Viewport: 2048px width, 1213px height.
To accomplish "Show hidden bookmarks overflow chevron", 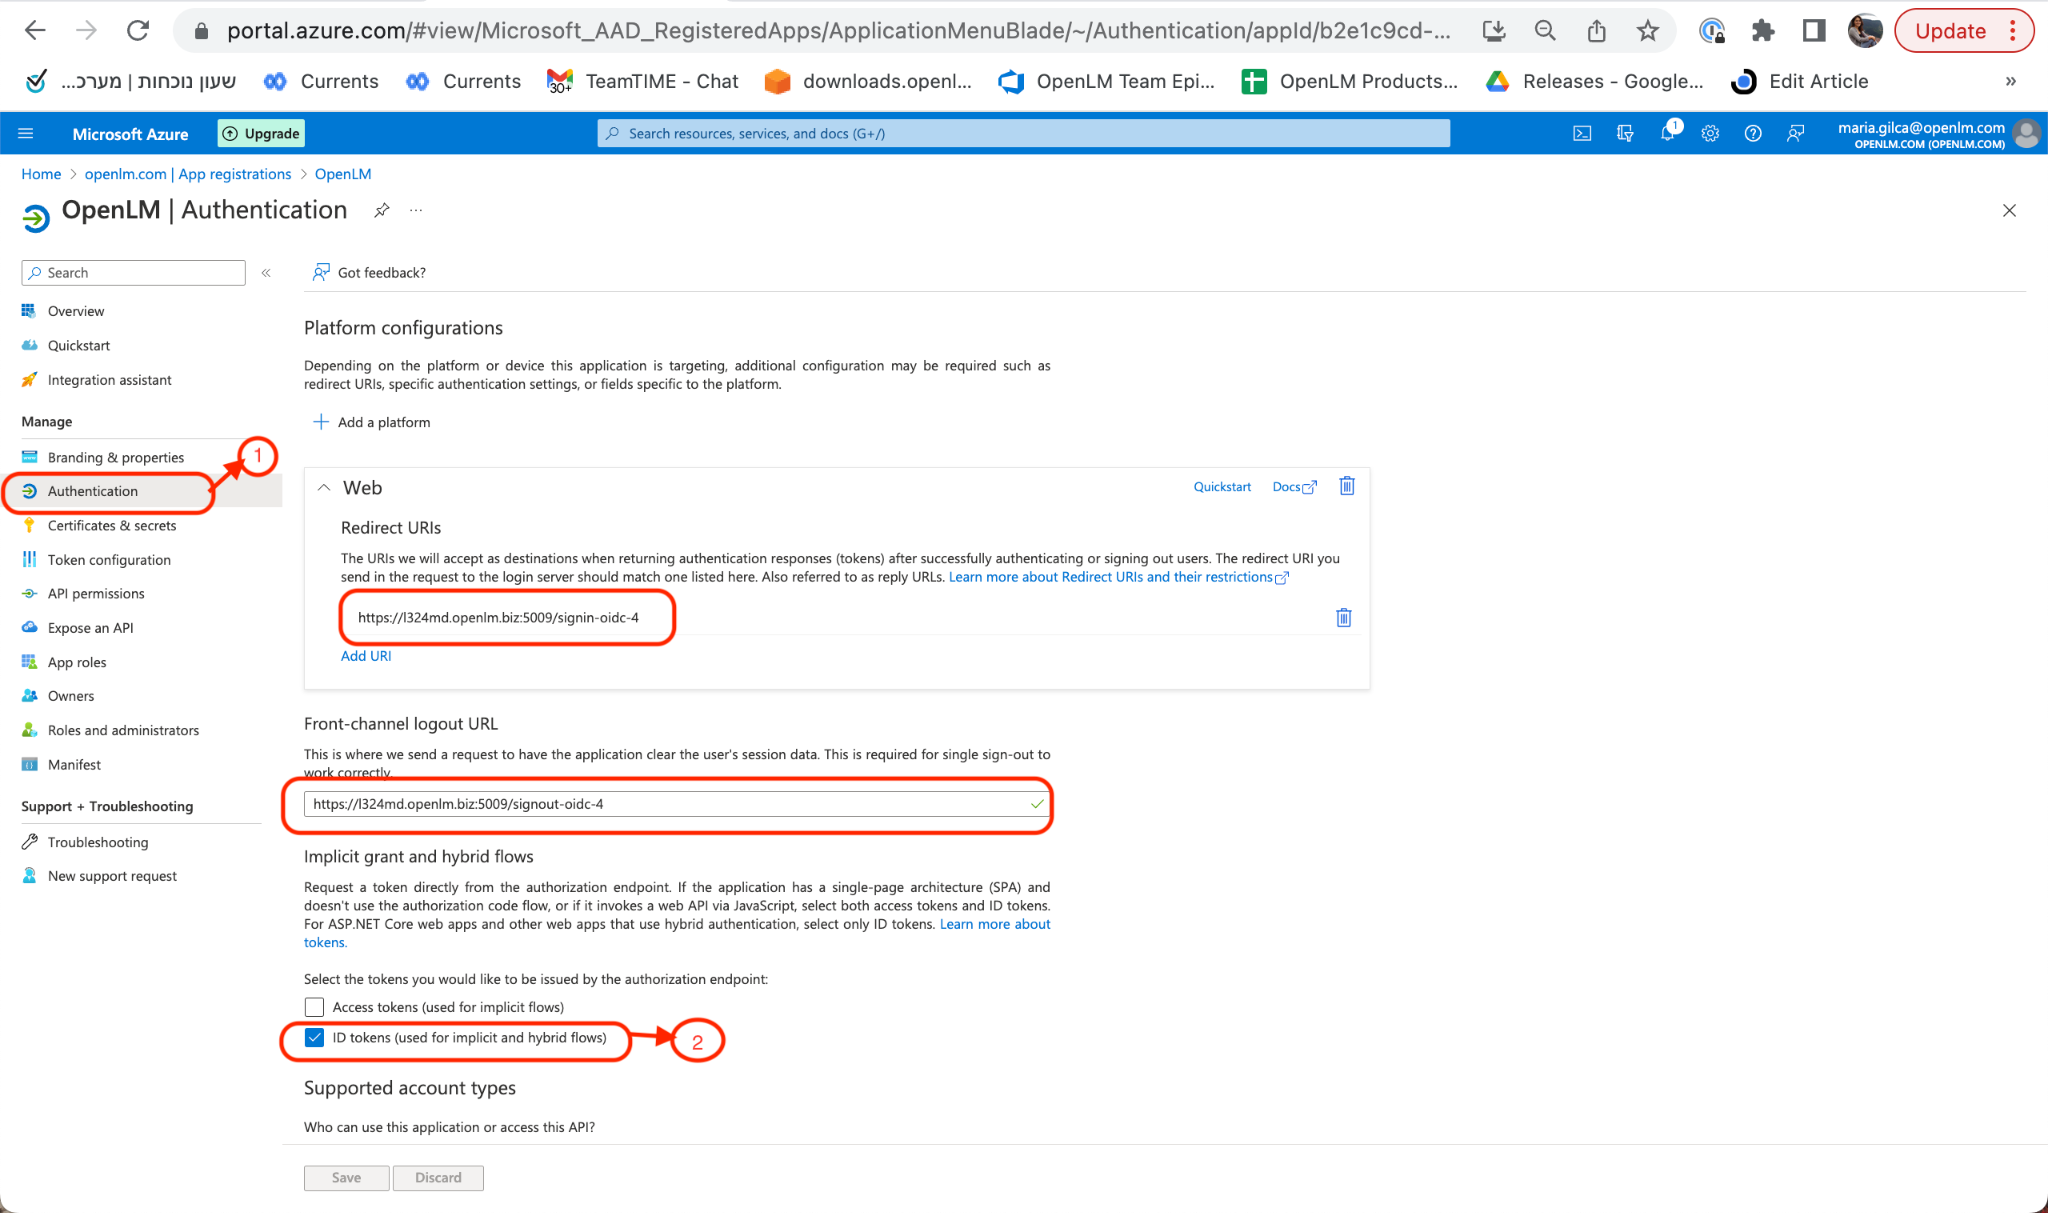I will tap(2010, 81).
